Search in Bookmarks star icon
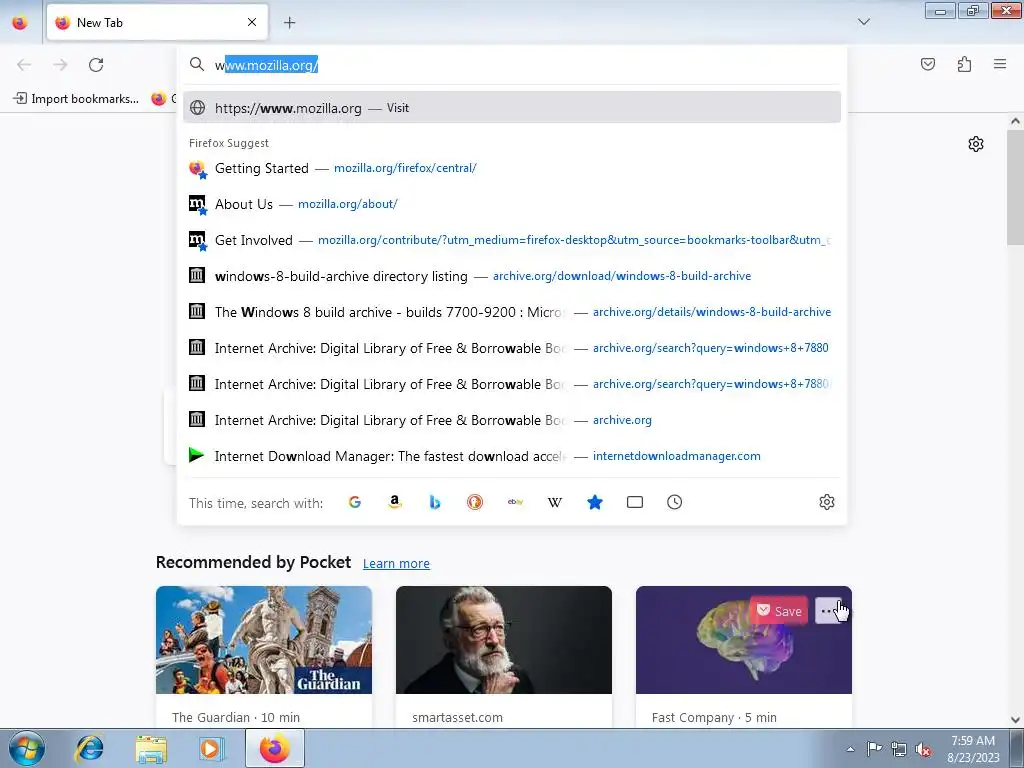This screenshot has height=768, width=1024. coord(595,502)
